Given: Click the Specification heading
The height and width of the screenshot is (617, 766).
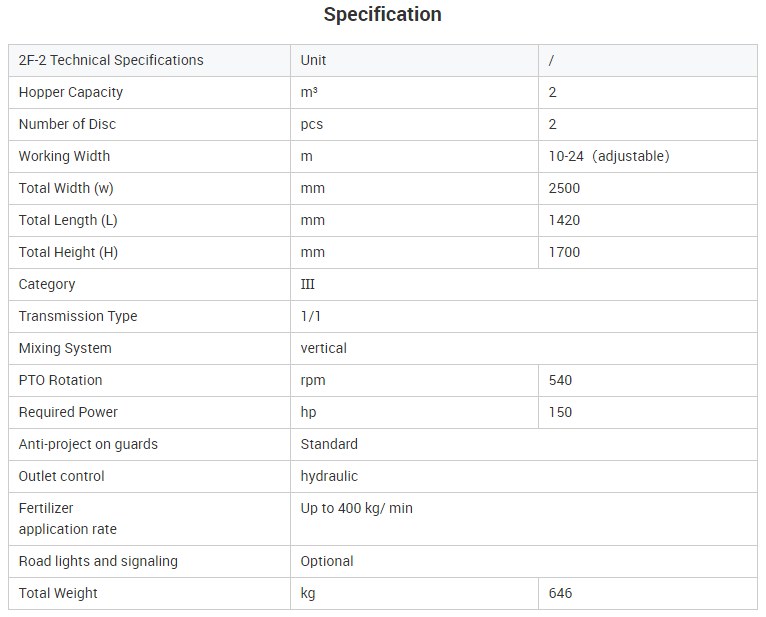Looking at the screenshot, I should pos(383,15).
